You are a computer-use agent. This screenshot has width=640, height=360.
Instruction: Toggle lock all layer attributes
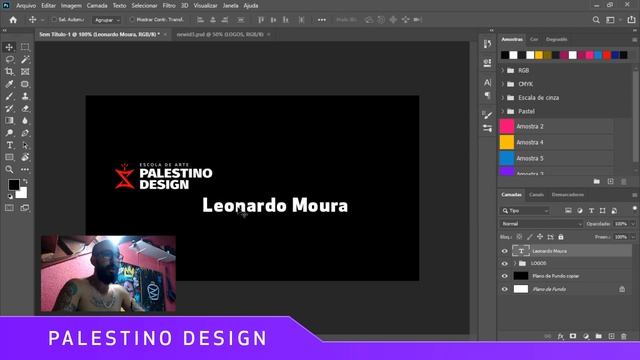[x=561, y=237]
